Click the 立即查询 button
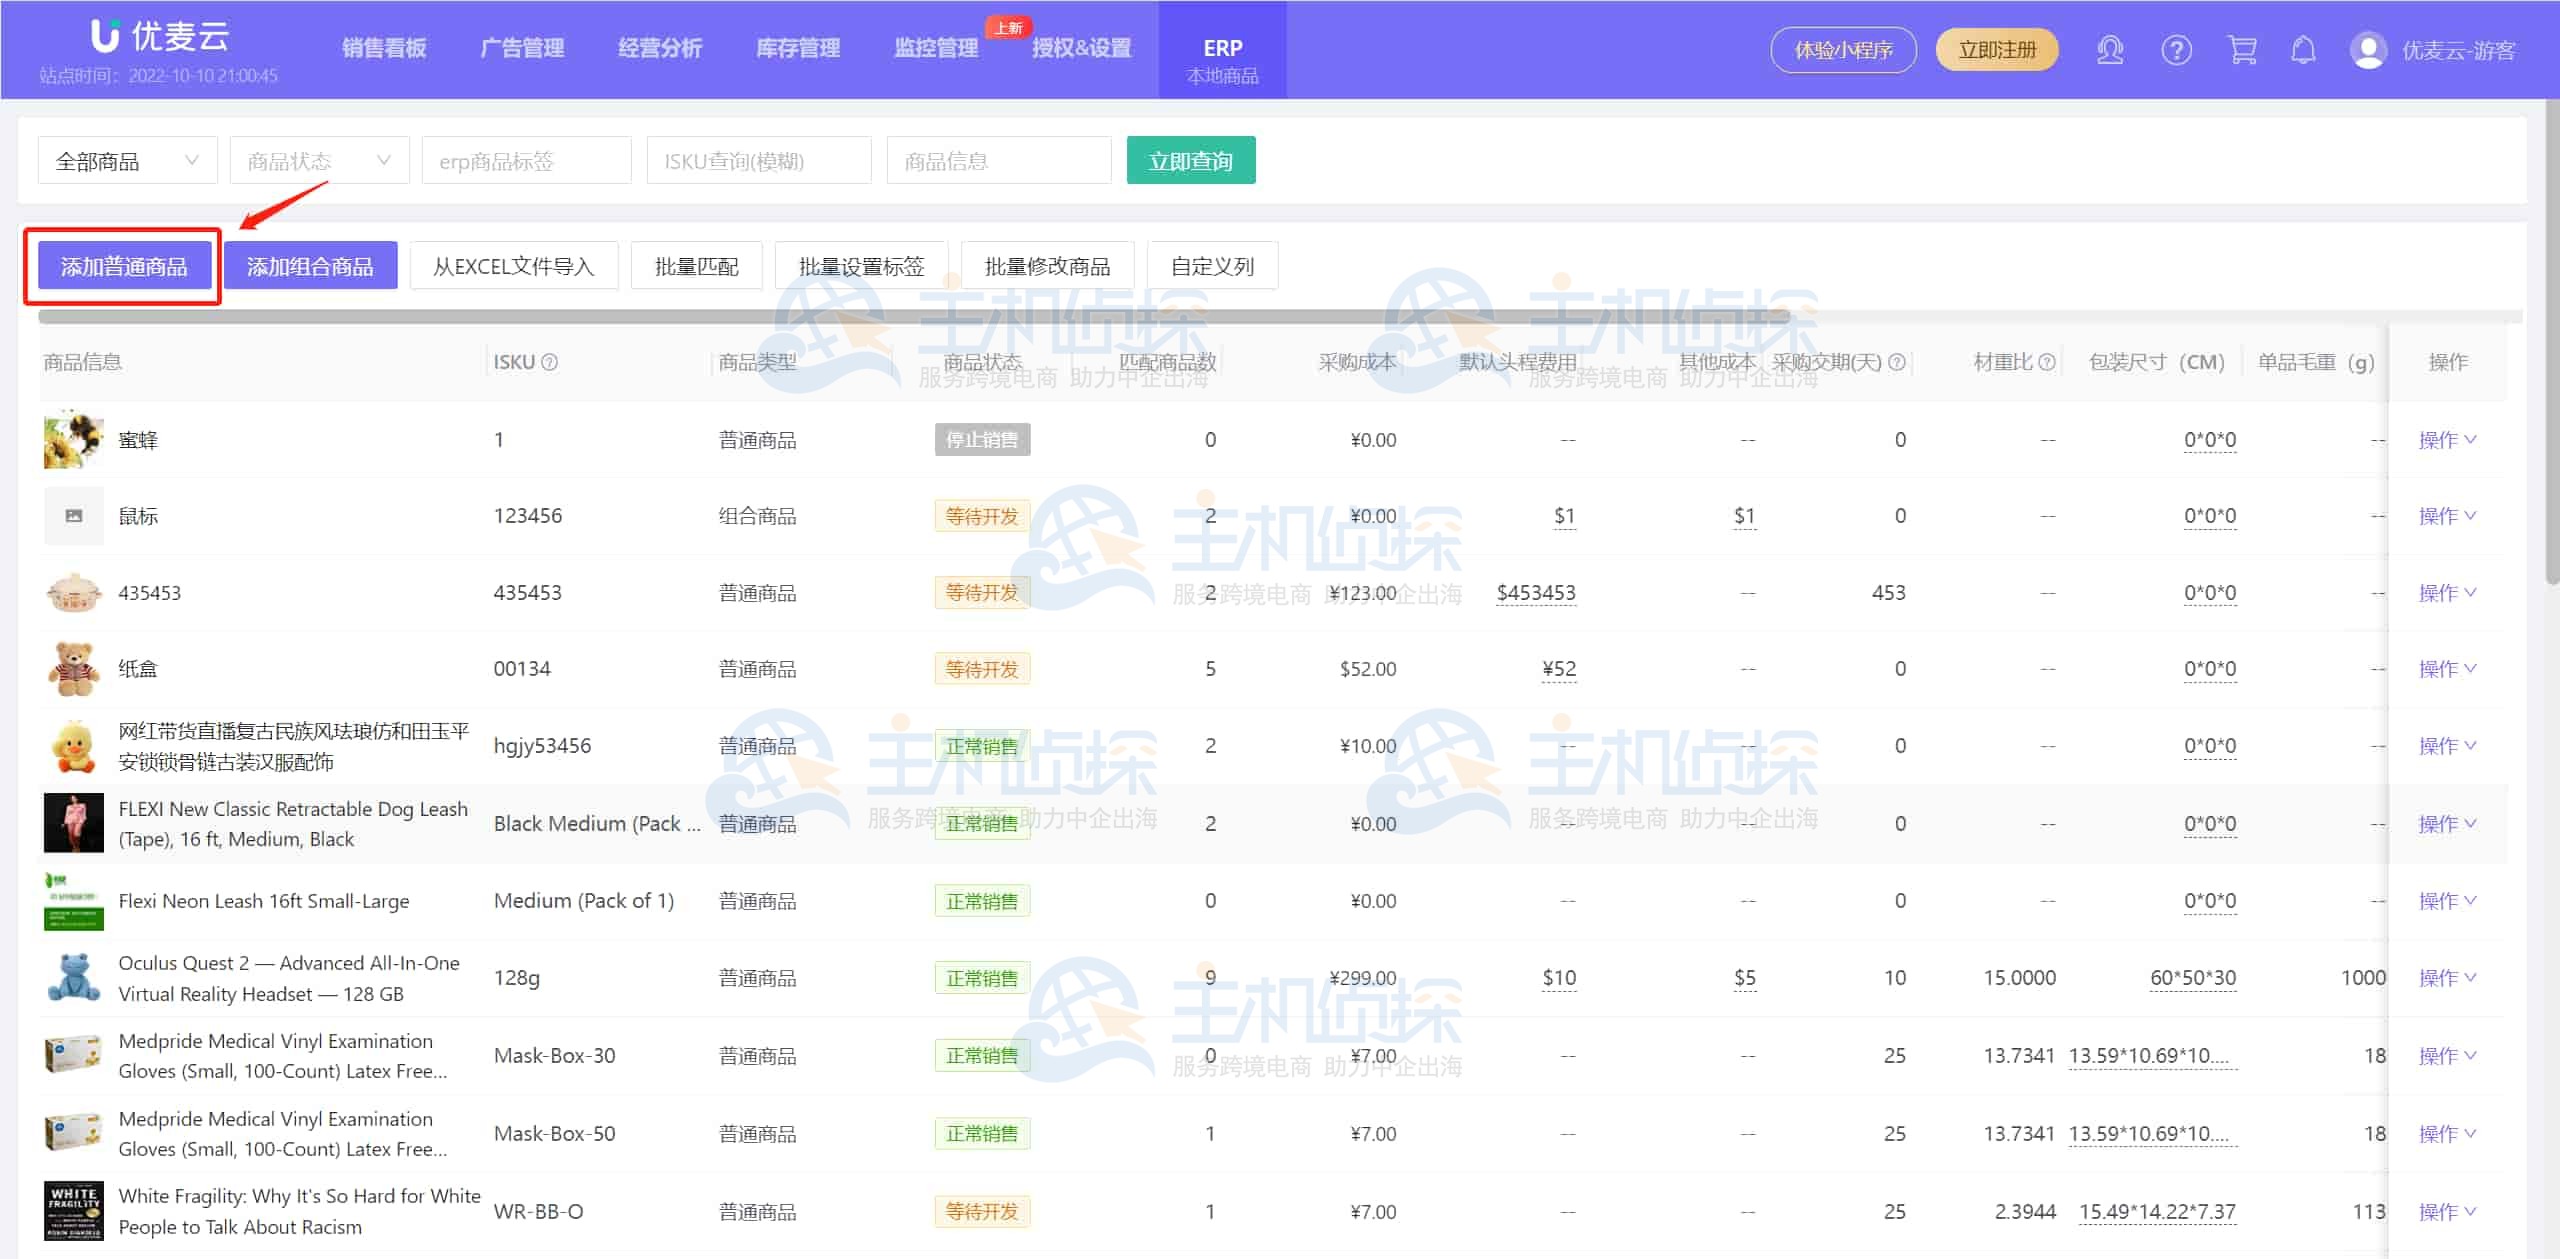 pos(1190,161)
